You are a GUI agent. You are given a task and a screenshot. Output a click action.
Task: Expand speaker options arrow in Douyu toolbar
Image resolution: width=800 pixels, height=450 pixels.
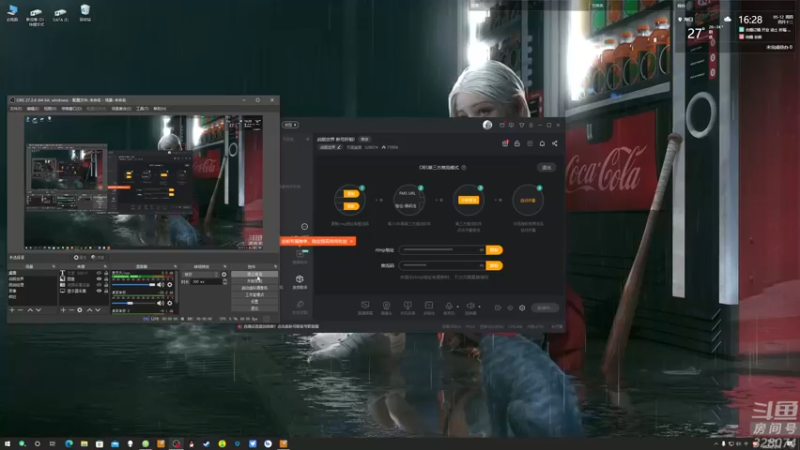(480, 307)
